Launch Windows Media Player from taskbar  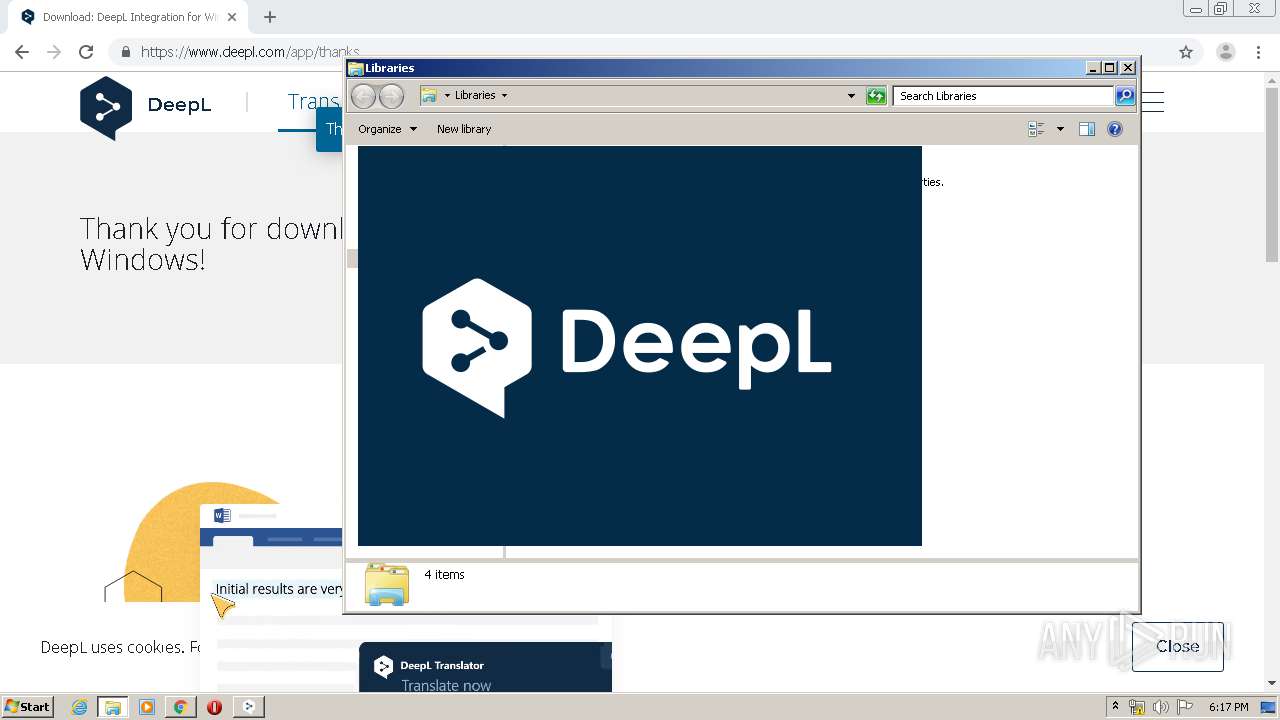point(146,707)
